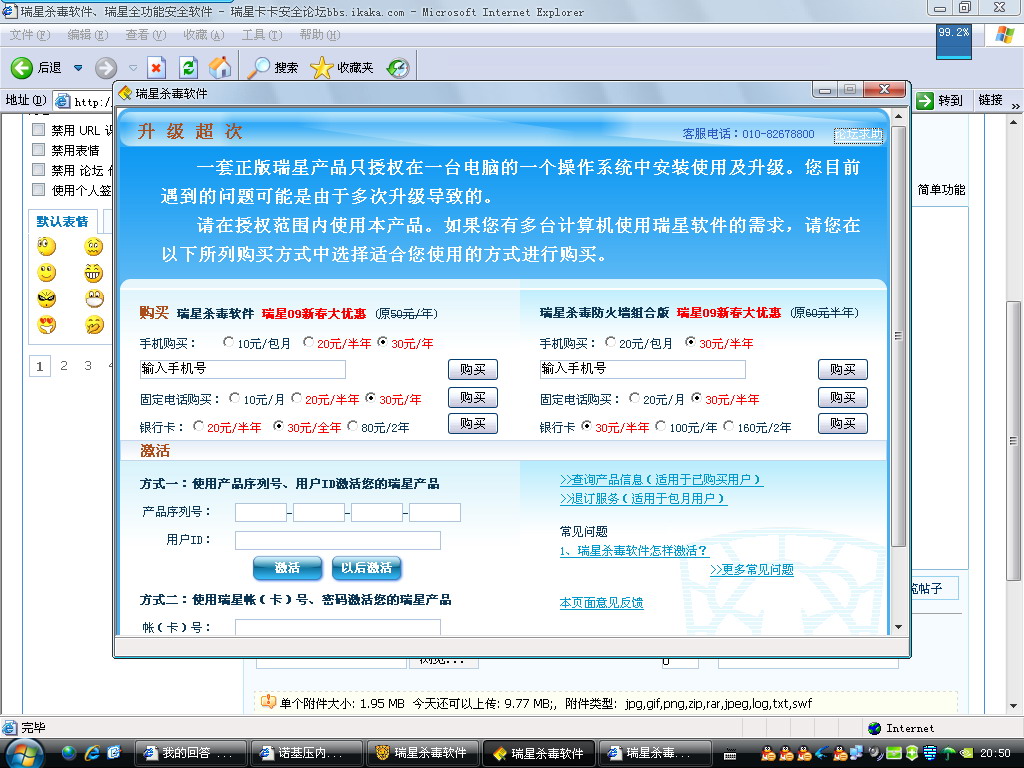Click the green Refresh page icon

[x=188, y=67]
